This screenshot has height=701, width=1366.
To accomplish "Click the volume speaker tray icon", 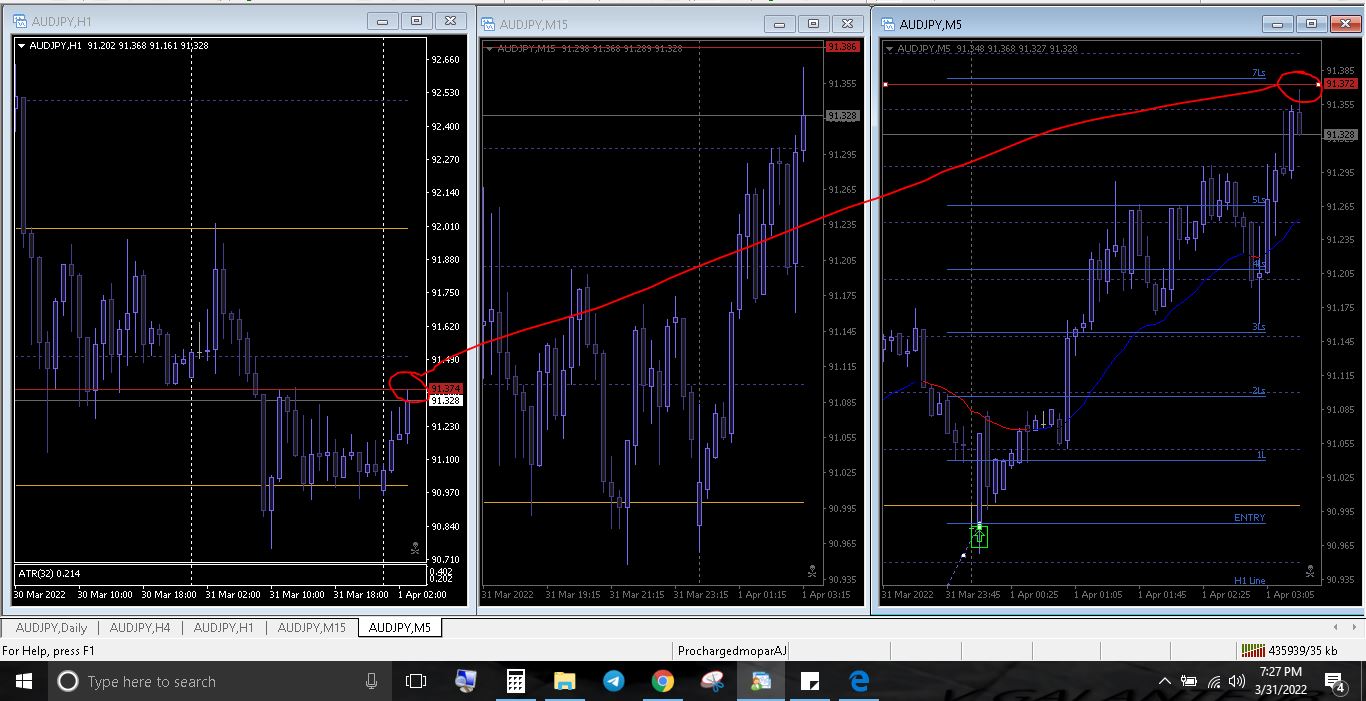I will pos(1239,682).
